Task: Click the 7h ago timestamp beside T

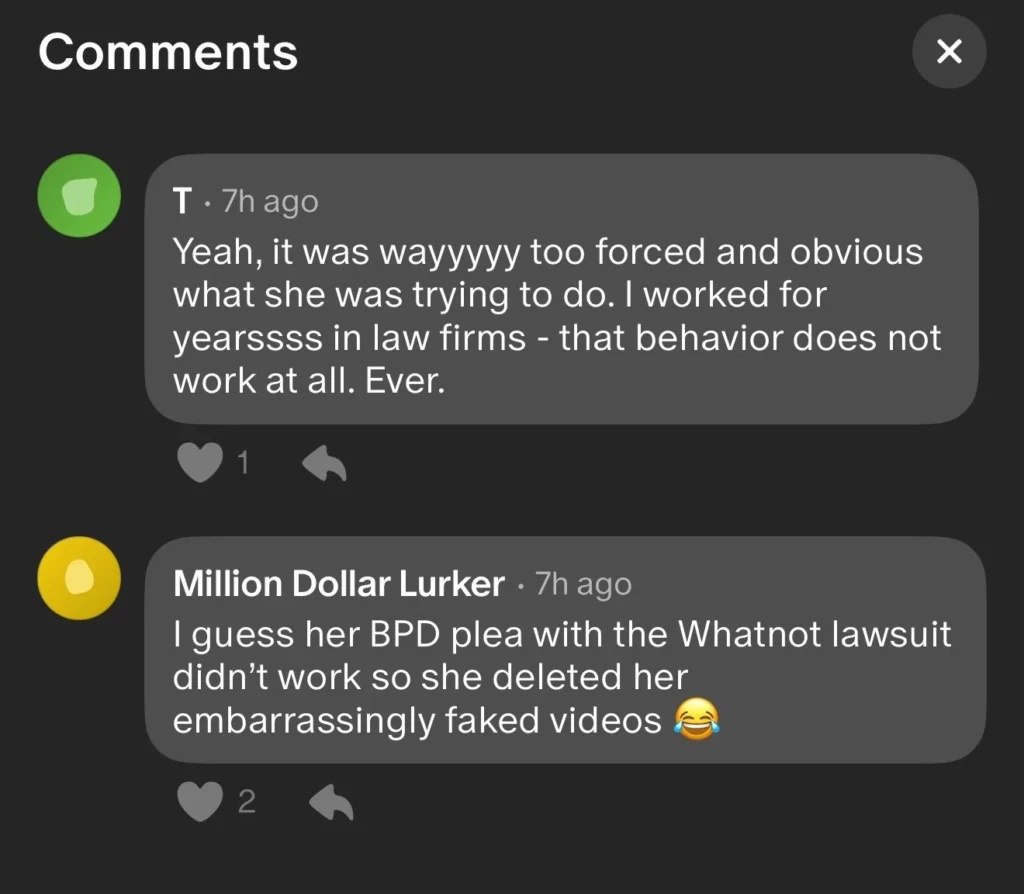Action: coord(268,202)
